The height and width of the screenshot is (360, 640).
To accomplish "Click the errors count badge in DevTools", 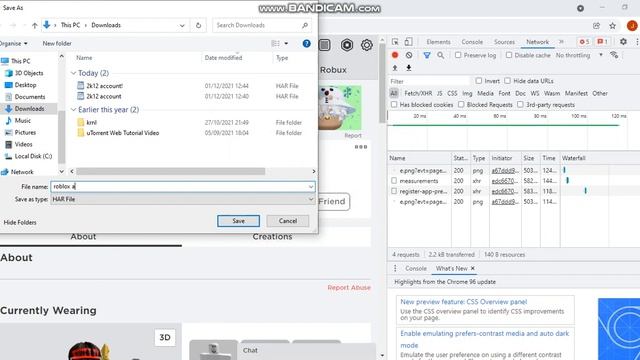I will tap(584, 42).
